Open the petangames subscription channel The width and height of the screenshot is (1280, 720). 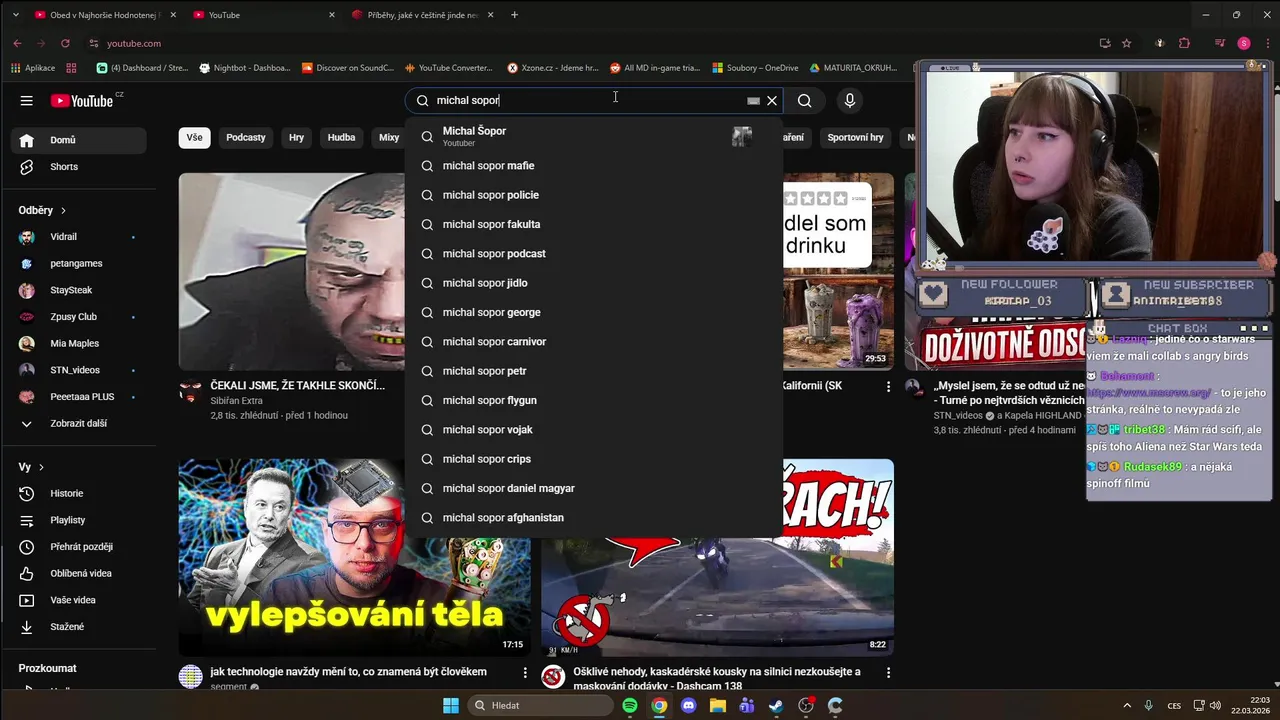pyautogui.click(x=78, y=264)
